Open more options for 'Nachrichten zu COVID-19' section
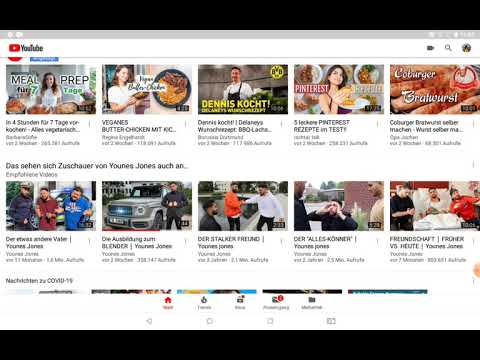 pyautogui.click(x=473, y=282)
